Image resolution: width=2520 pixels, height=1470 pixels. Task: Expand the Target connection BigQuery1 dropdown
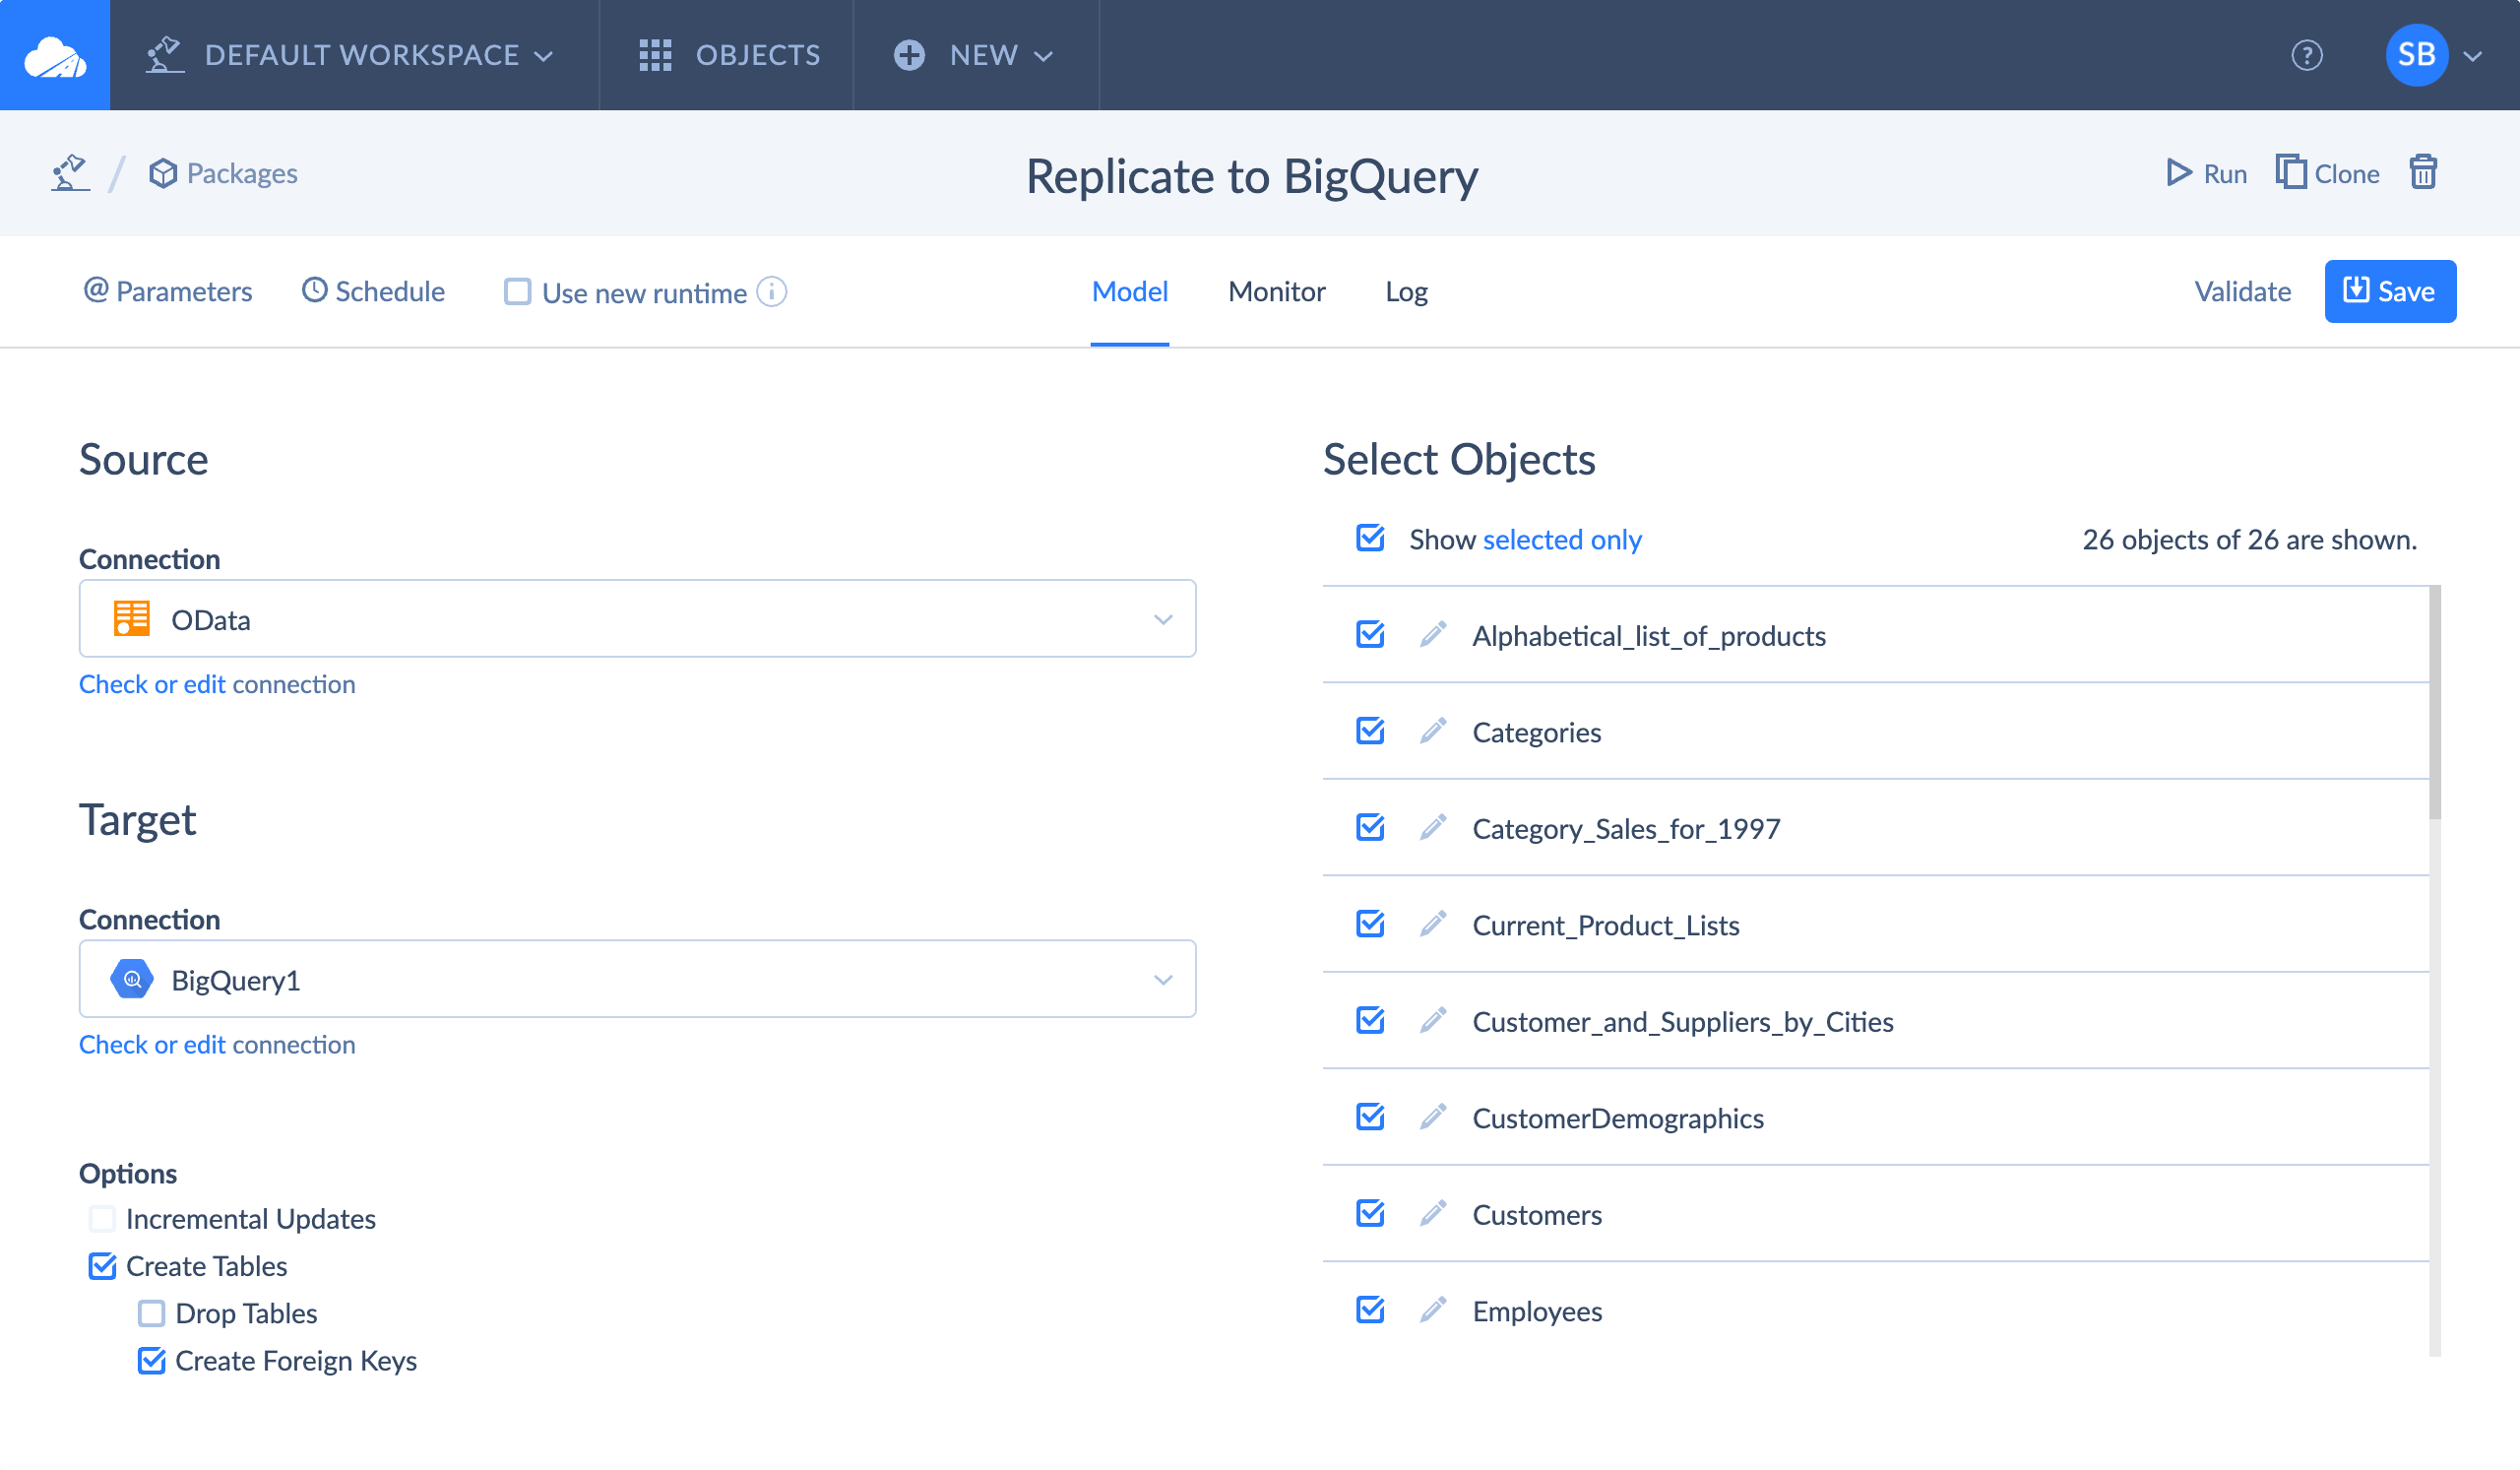pos(637,979)
